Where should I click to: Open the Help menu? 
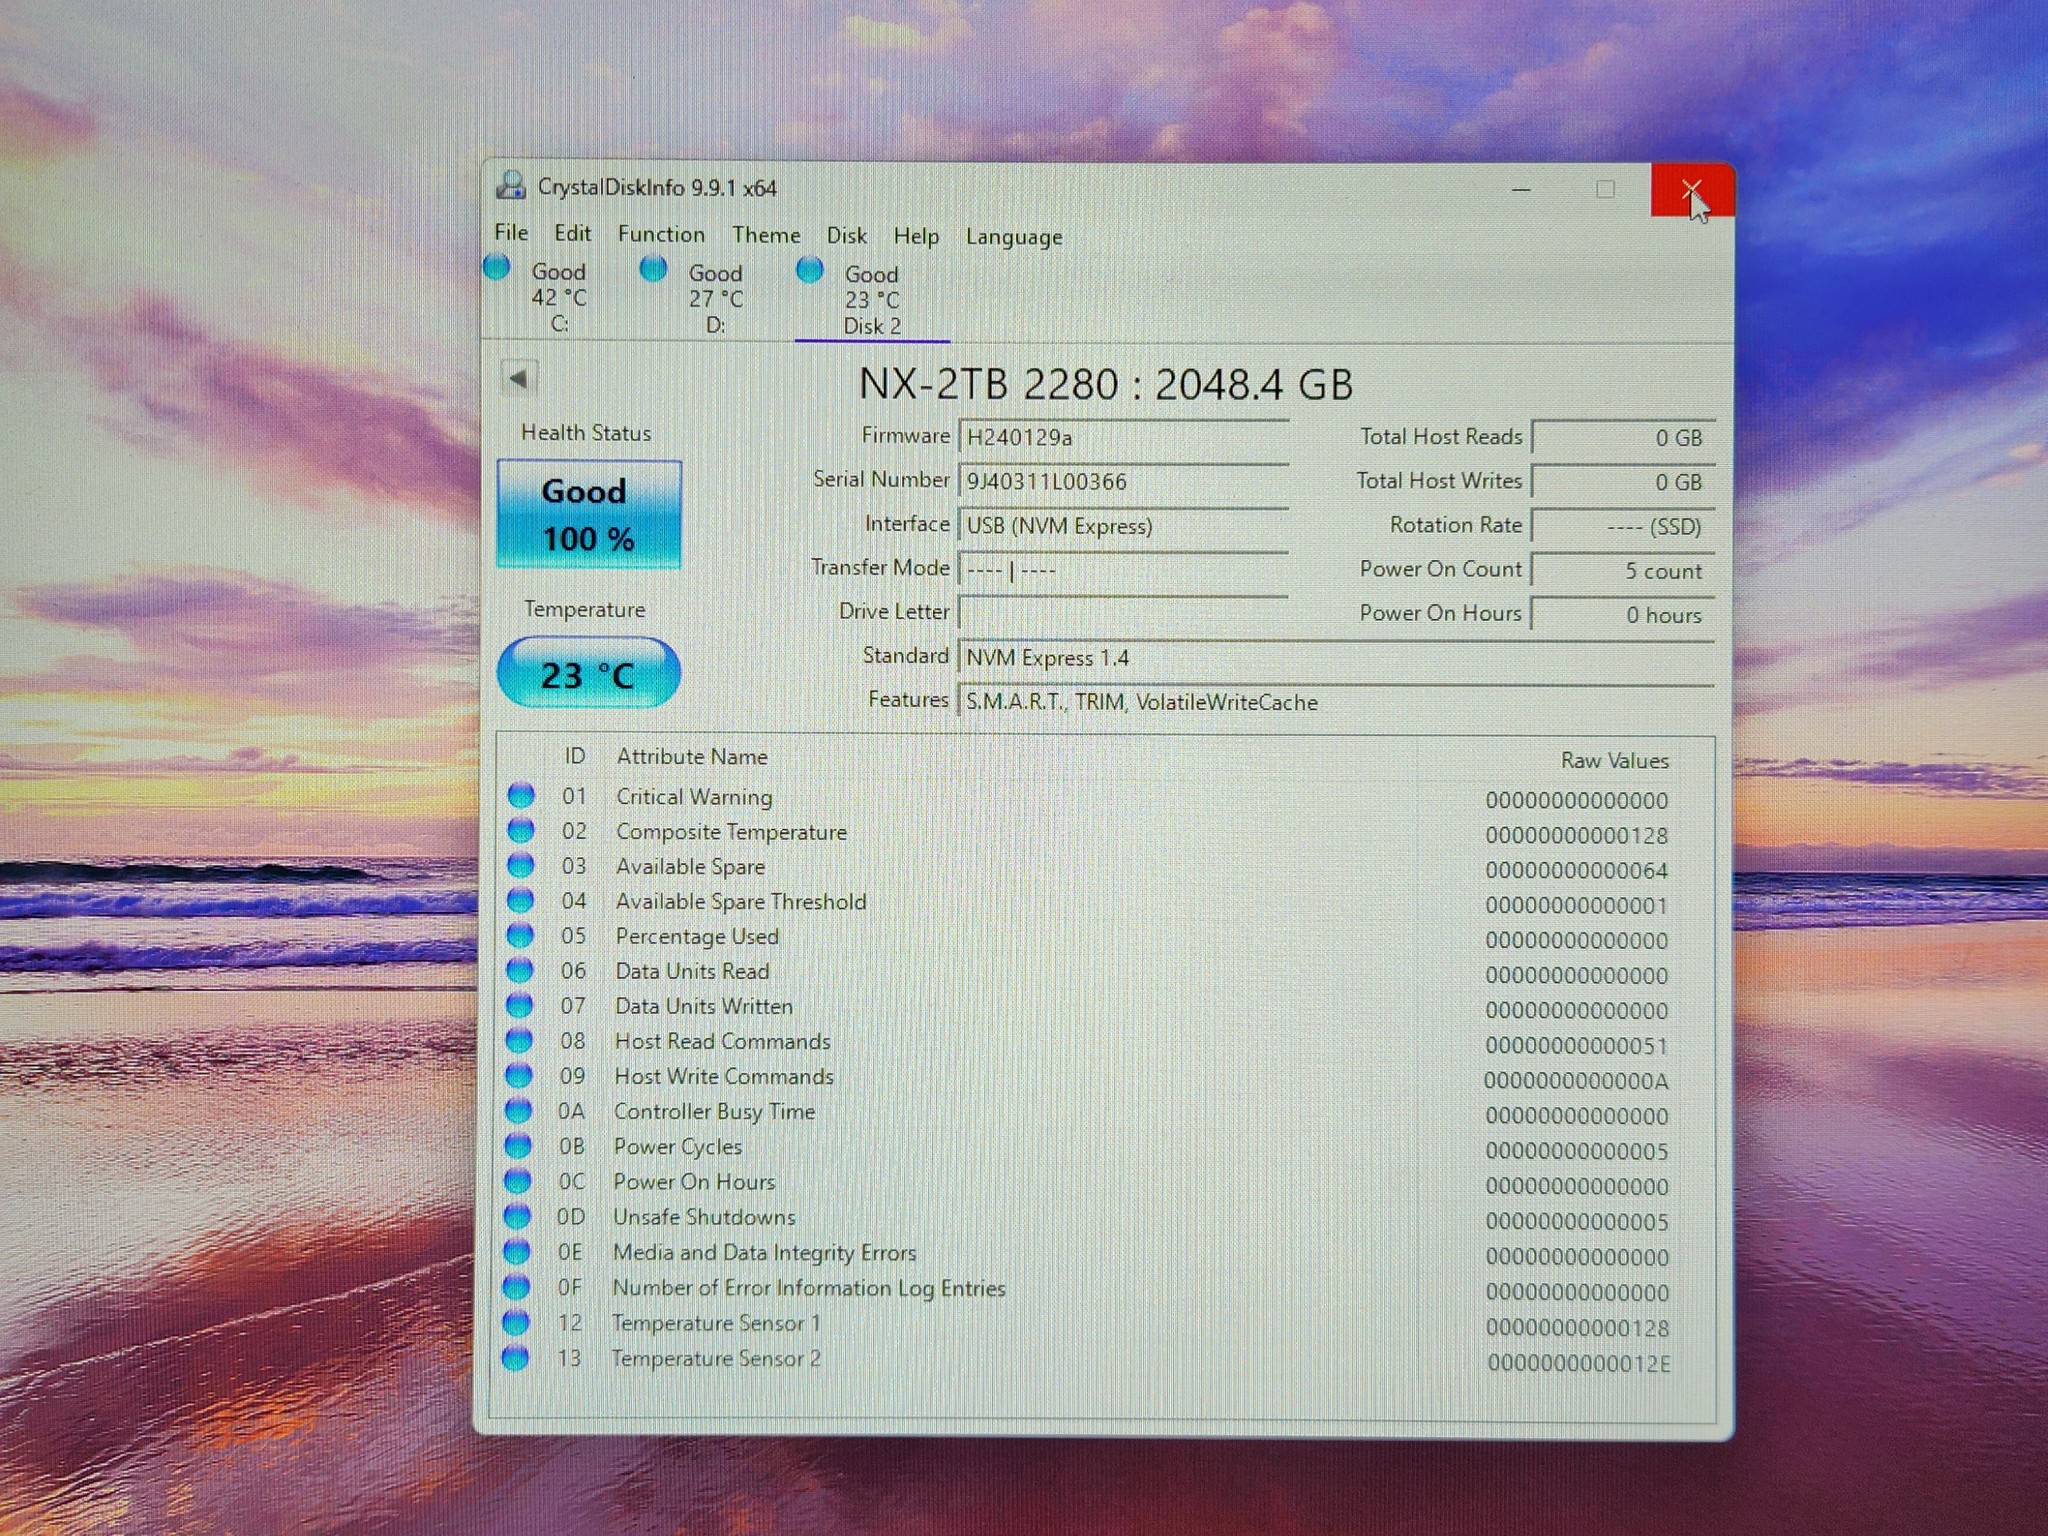pos(916,237)
